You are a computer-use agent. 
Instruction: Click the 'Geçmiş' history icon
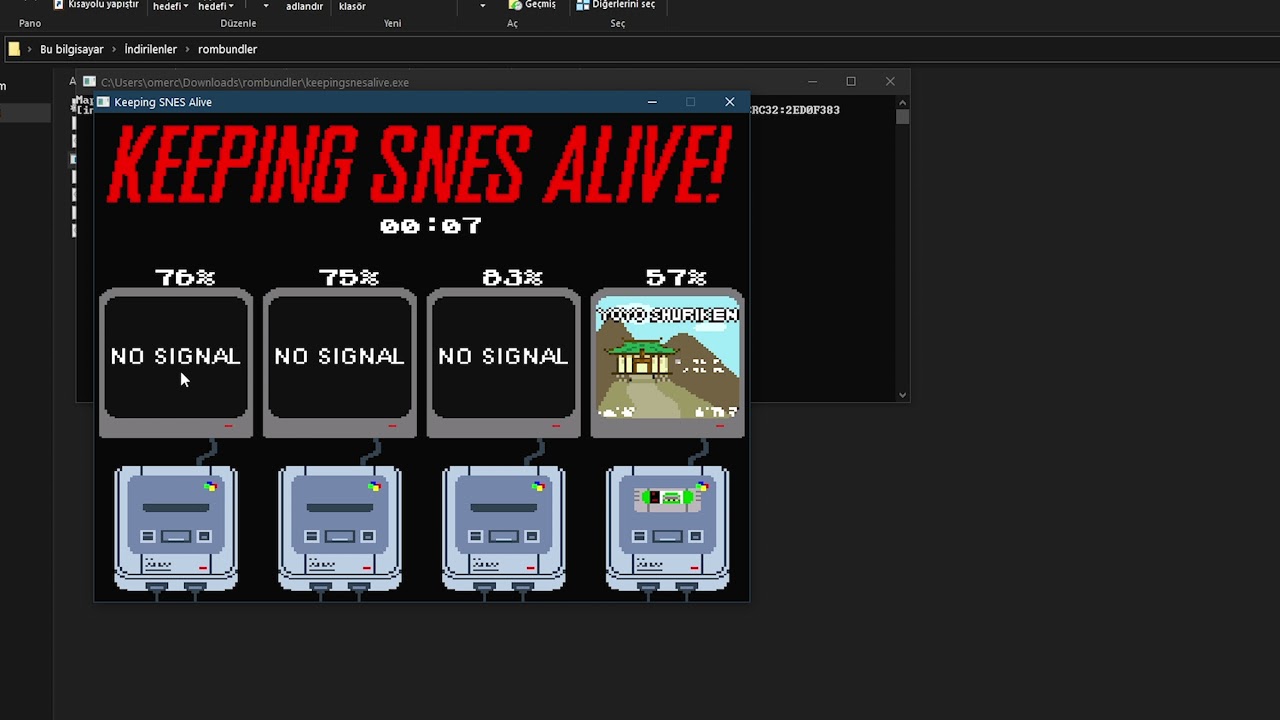514,5
